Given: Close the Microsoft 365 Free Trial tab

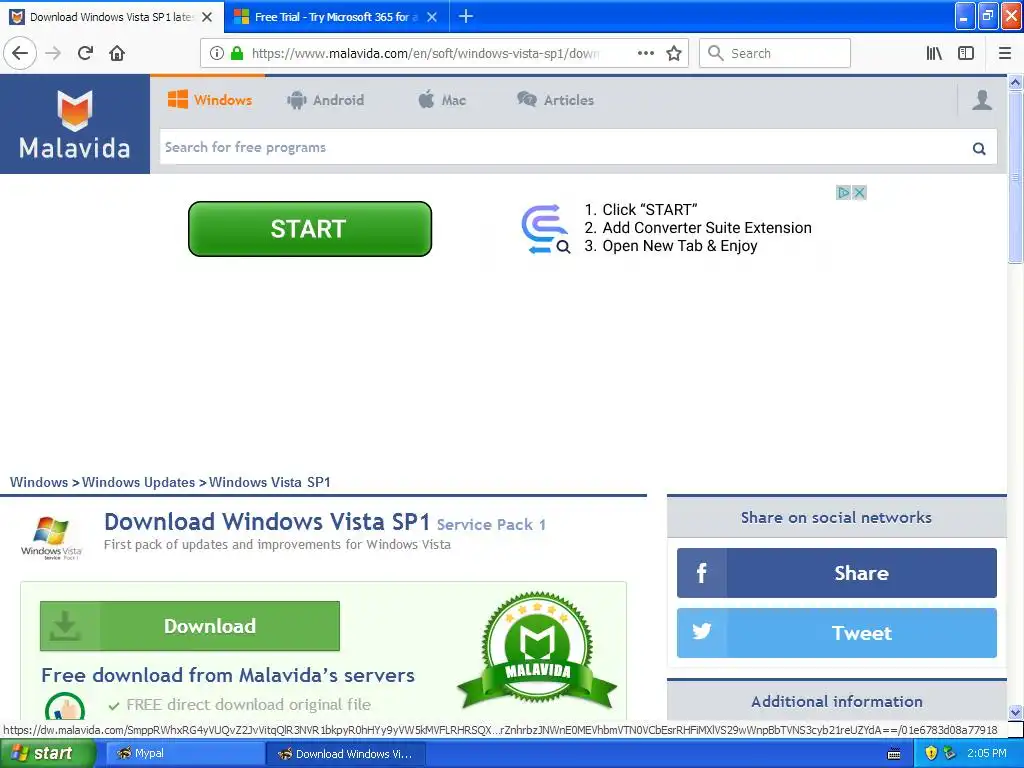Looking at the screenshot, I should pos(432,17).
